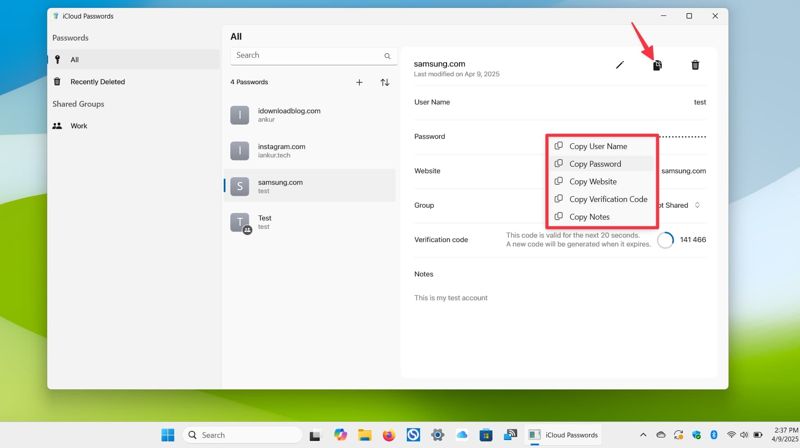Viewport: 800px width, 448px height.
Task: Click the copy icon next to the trash
Action: [657, 65]
